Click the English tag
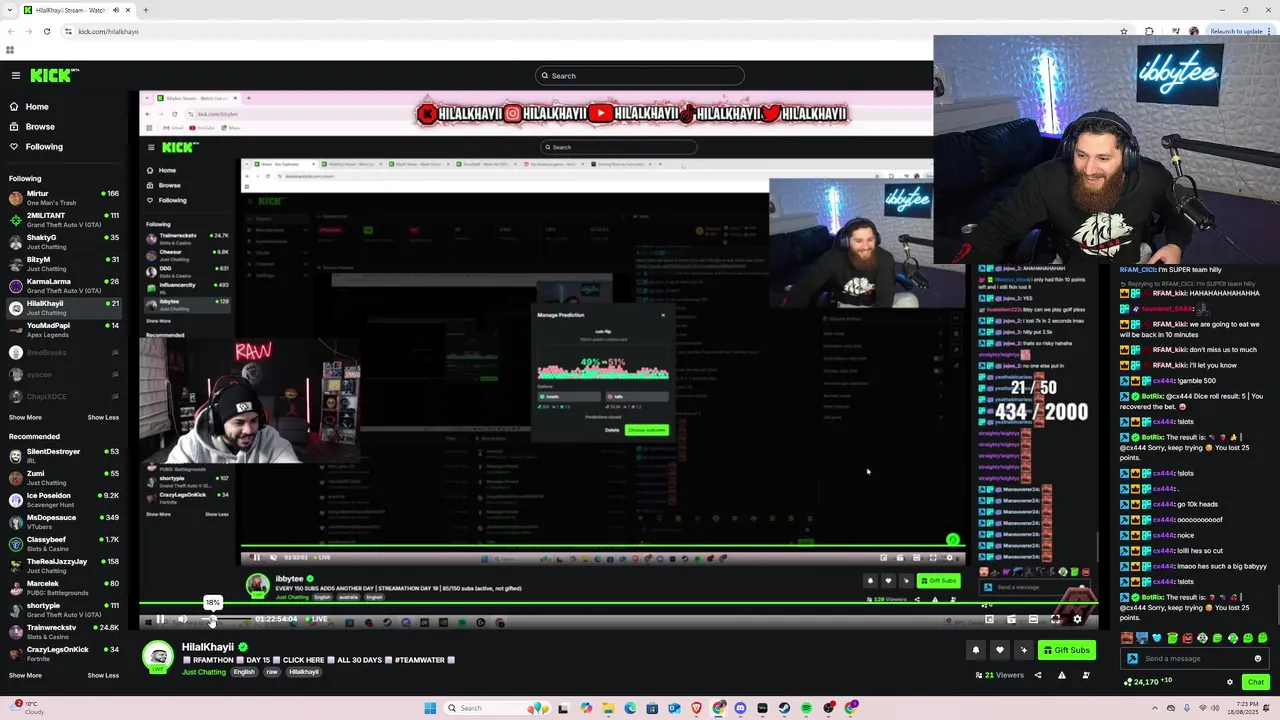 (x=244, y=672)
